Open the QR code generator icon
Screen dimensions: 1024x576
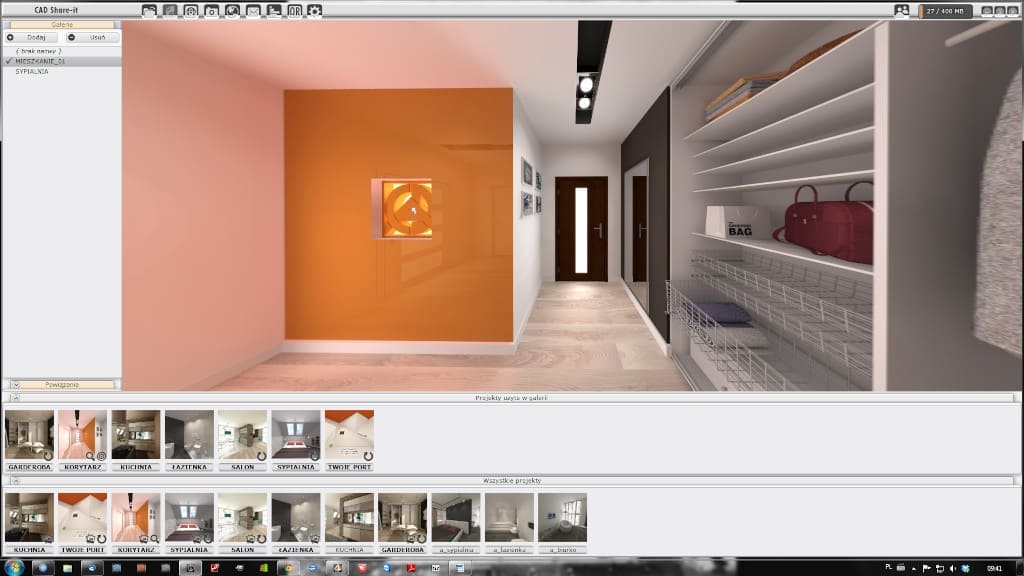point(295,9)
